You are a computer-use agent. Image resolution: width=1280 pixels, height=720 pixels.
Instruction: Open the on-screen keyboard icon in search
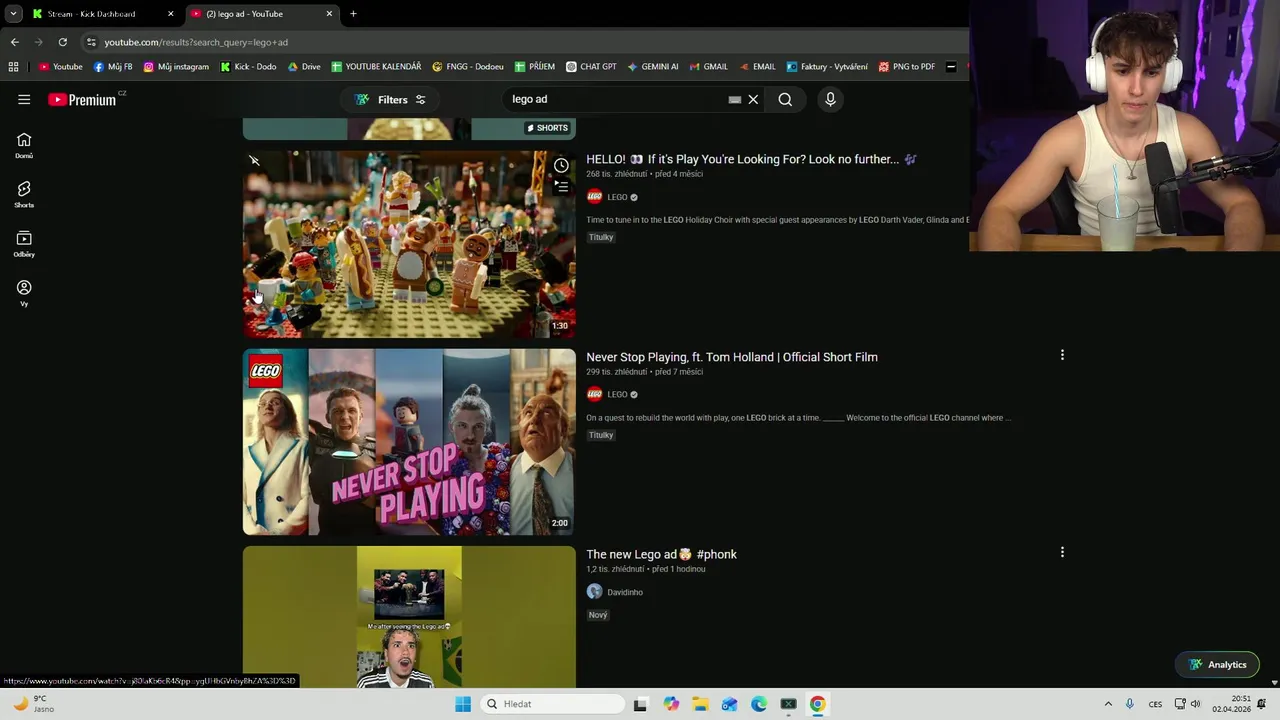734,99
